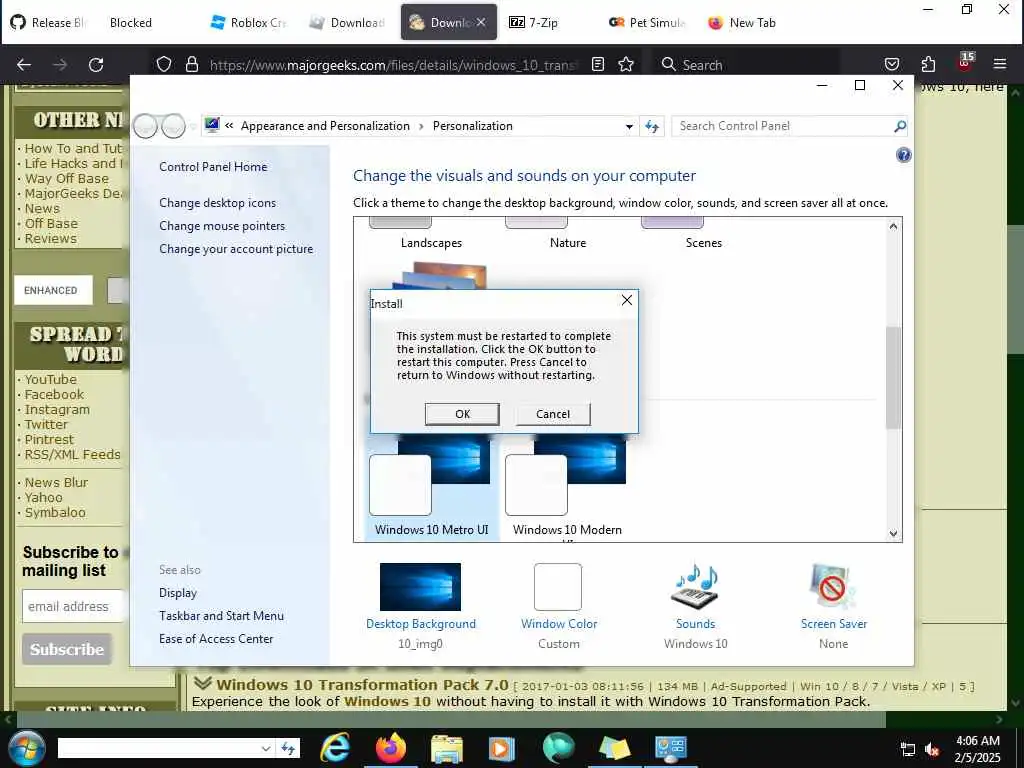Open Taskbar and Start Menu link

point(221,615)
